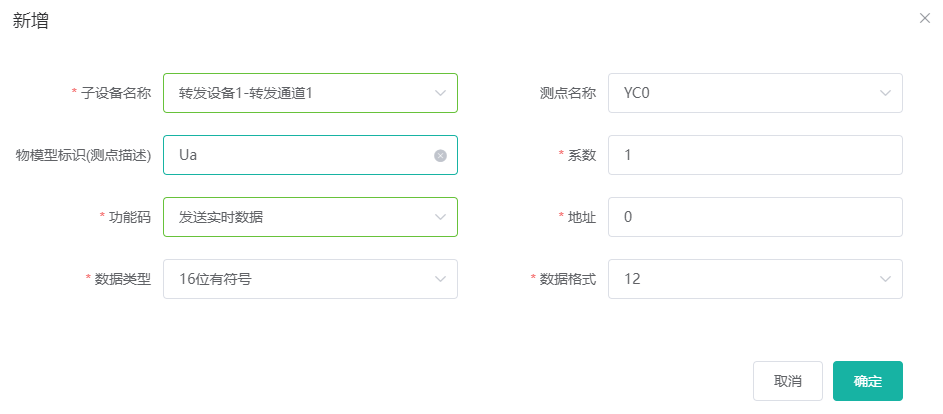Viewport: 943px width, 414px height.
Task: Open the 发送实时数据 function code dropdown
Action: pos(300,217)
